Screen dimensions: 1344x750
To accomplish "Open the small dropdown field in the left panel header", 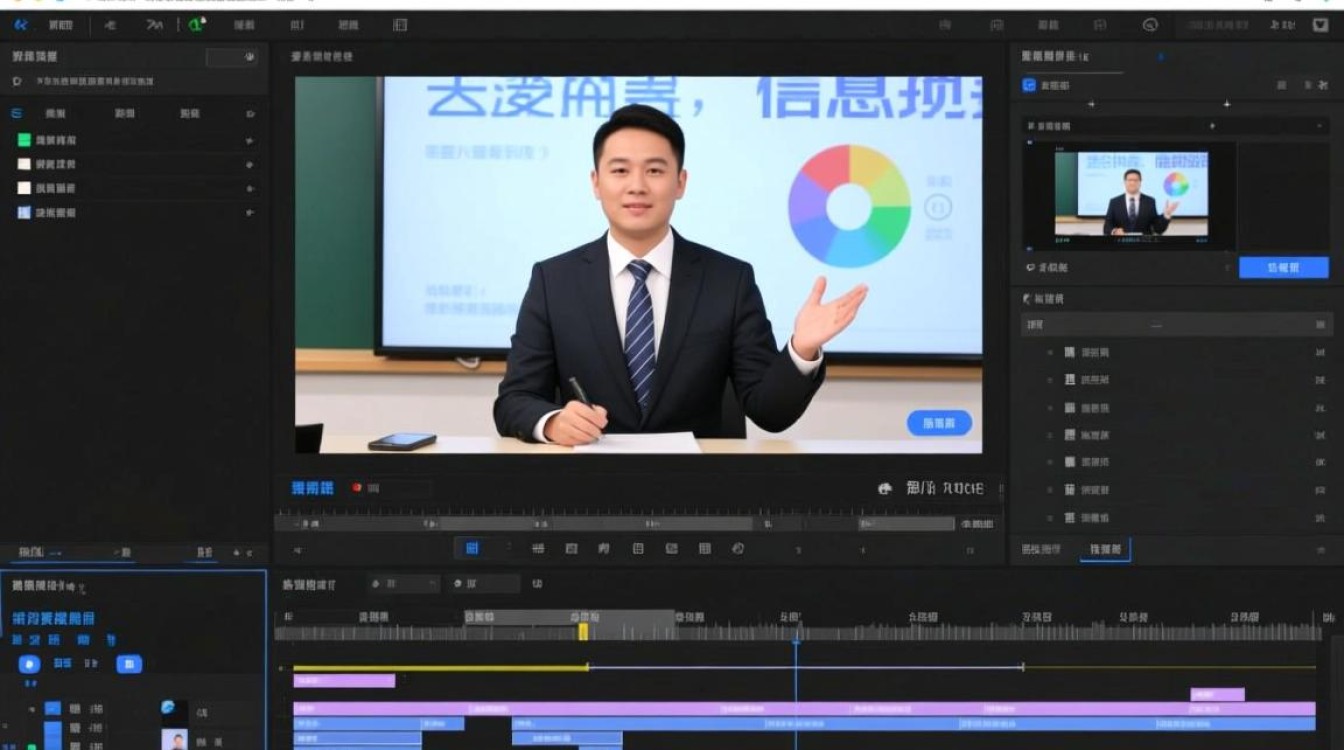I will (x=231, y=57).
